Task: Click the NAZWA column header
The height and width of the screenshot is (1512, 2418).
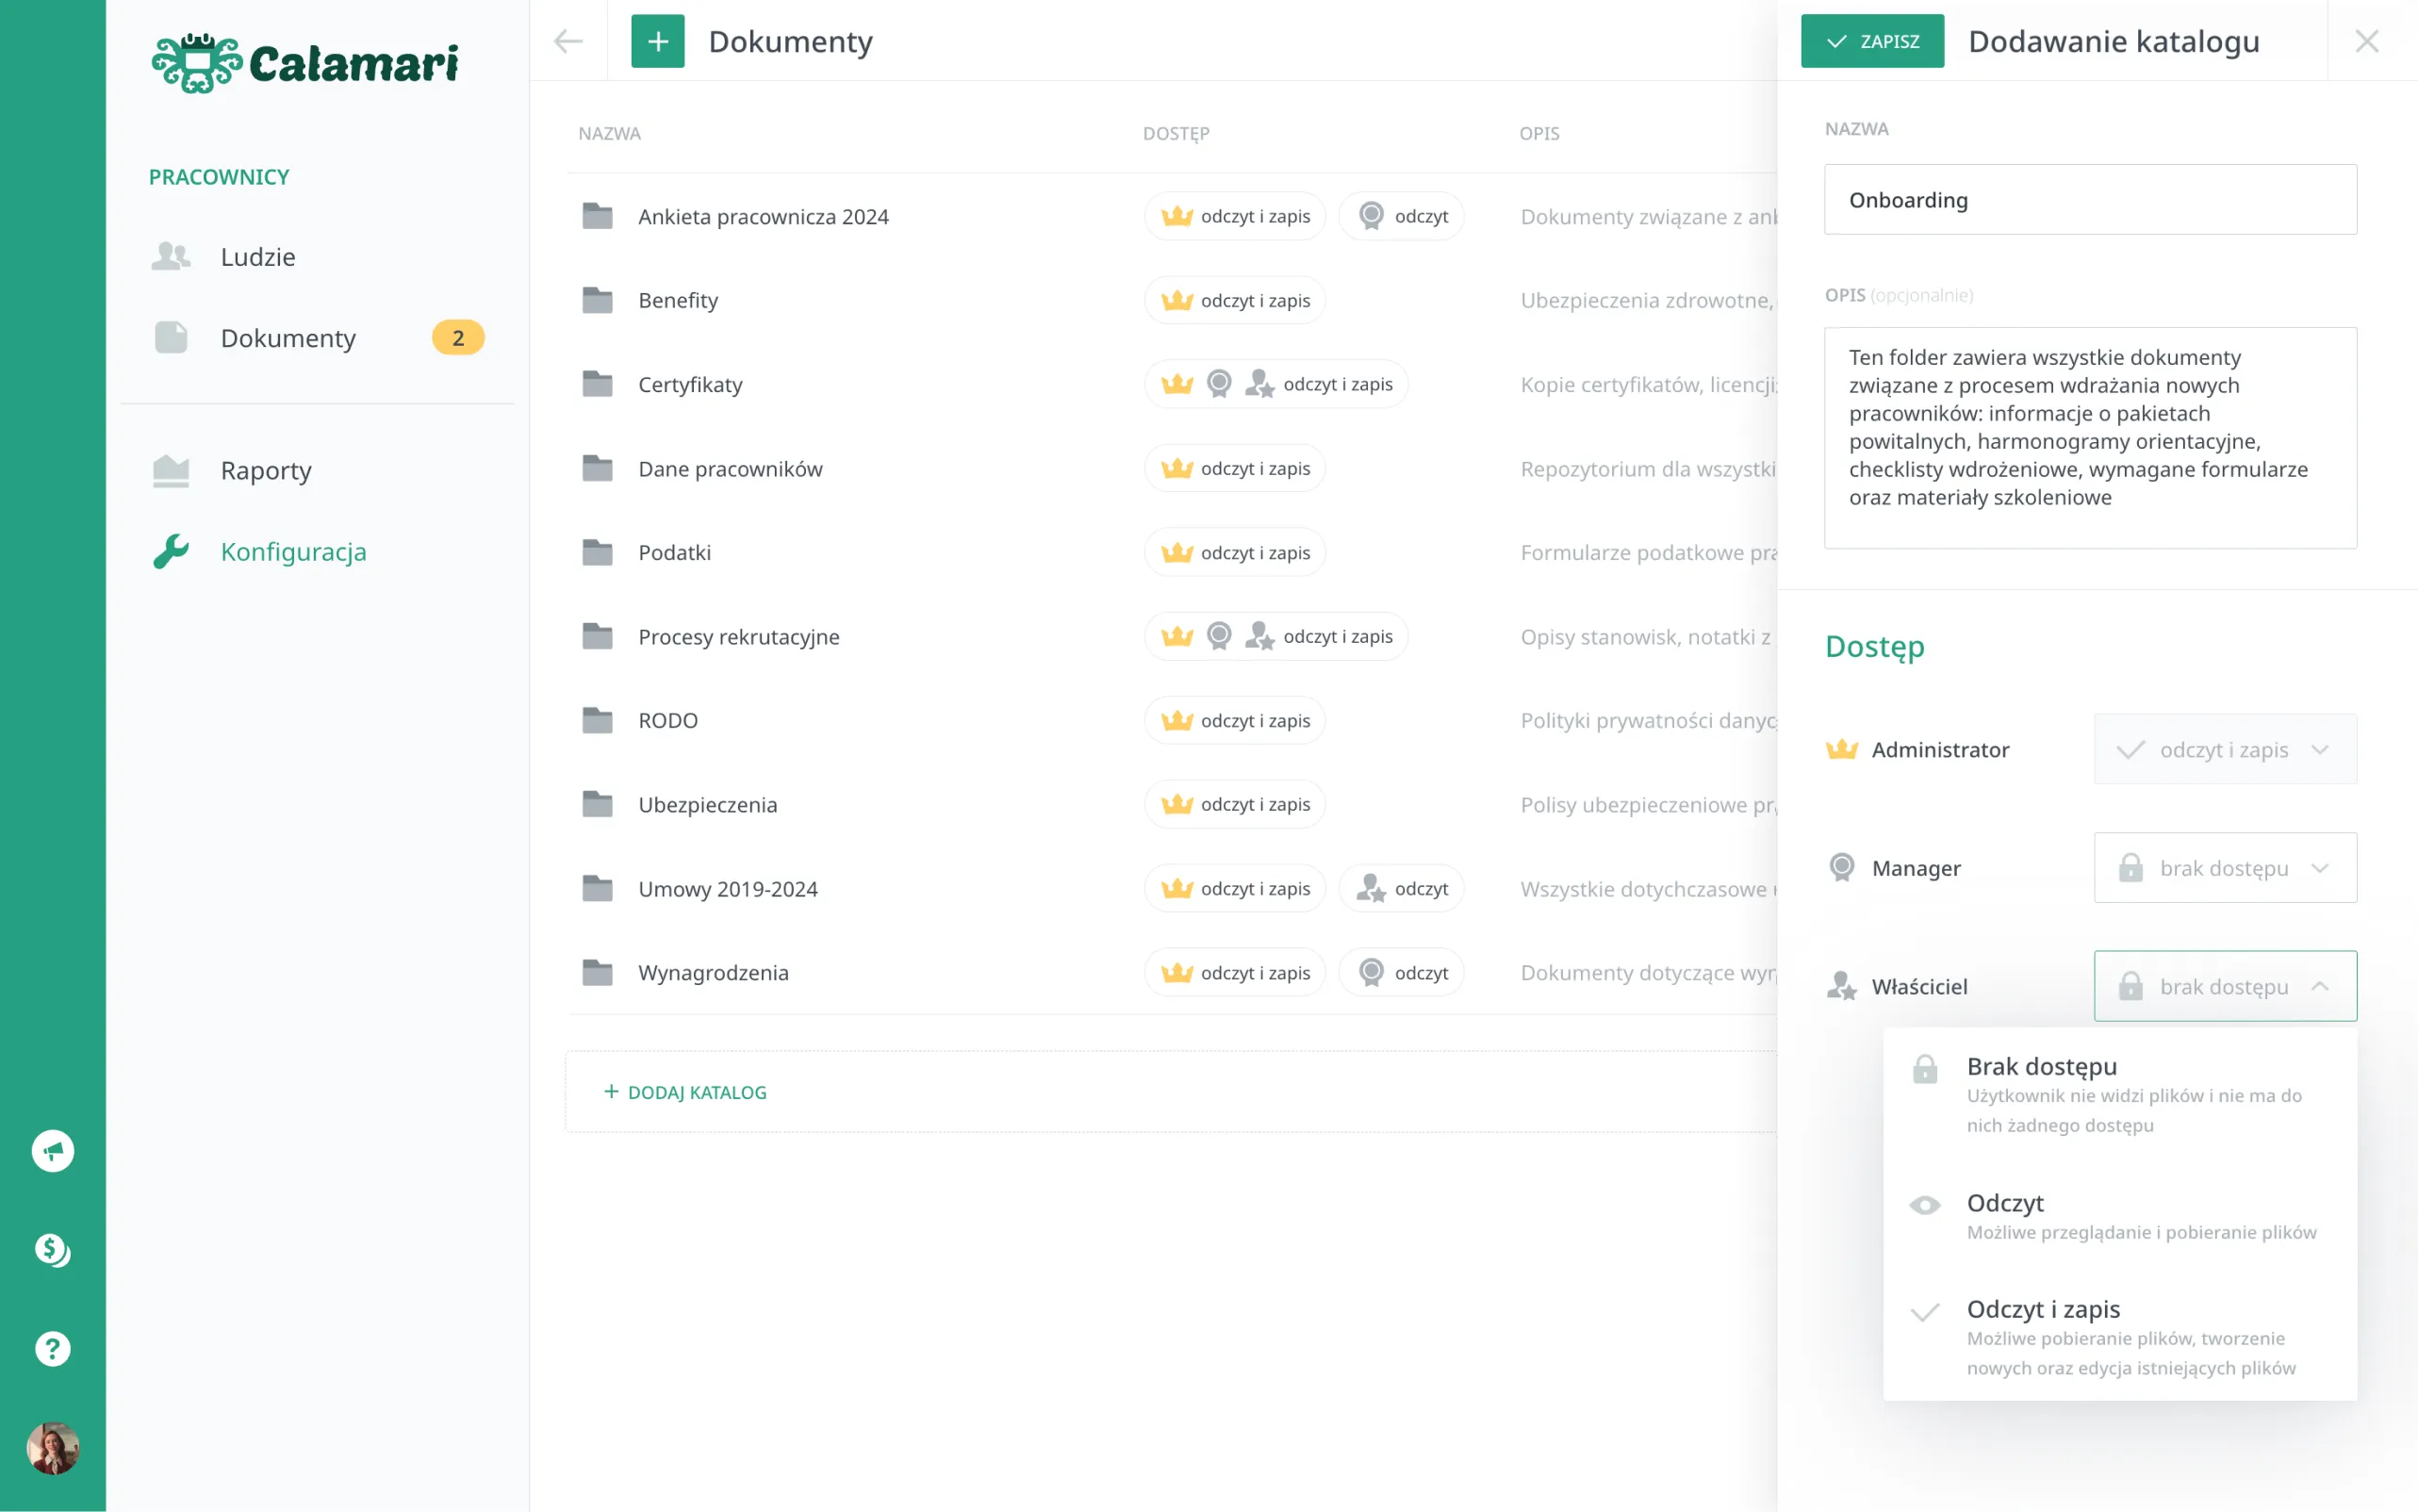Action: point(609,133)
